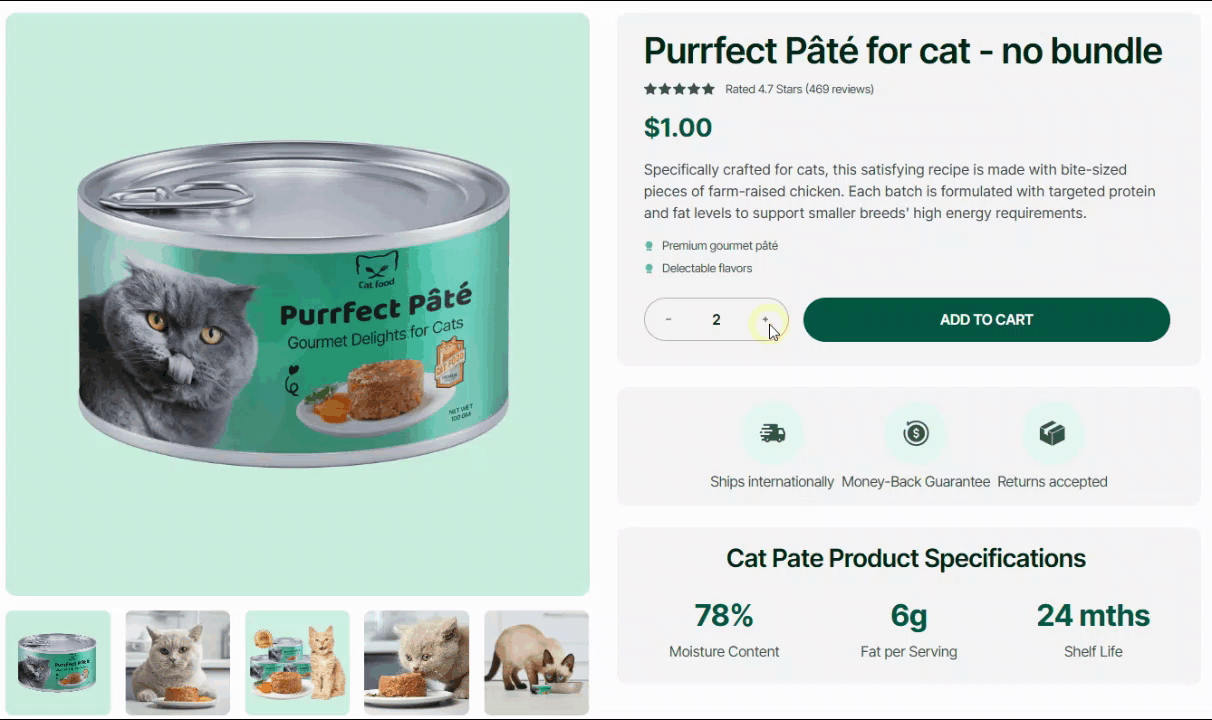Click the Premium gourmet pâté bullet icon
Screen dimensions: 1212x720
[x=649, y=246]
